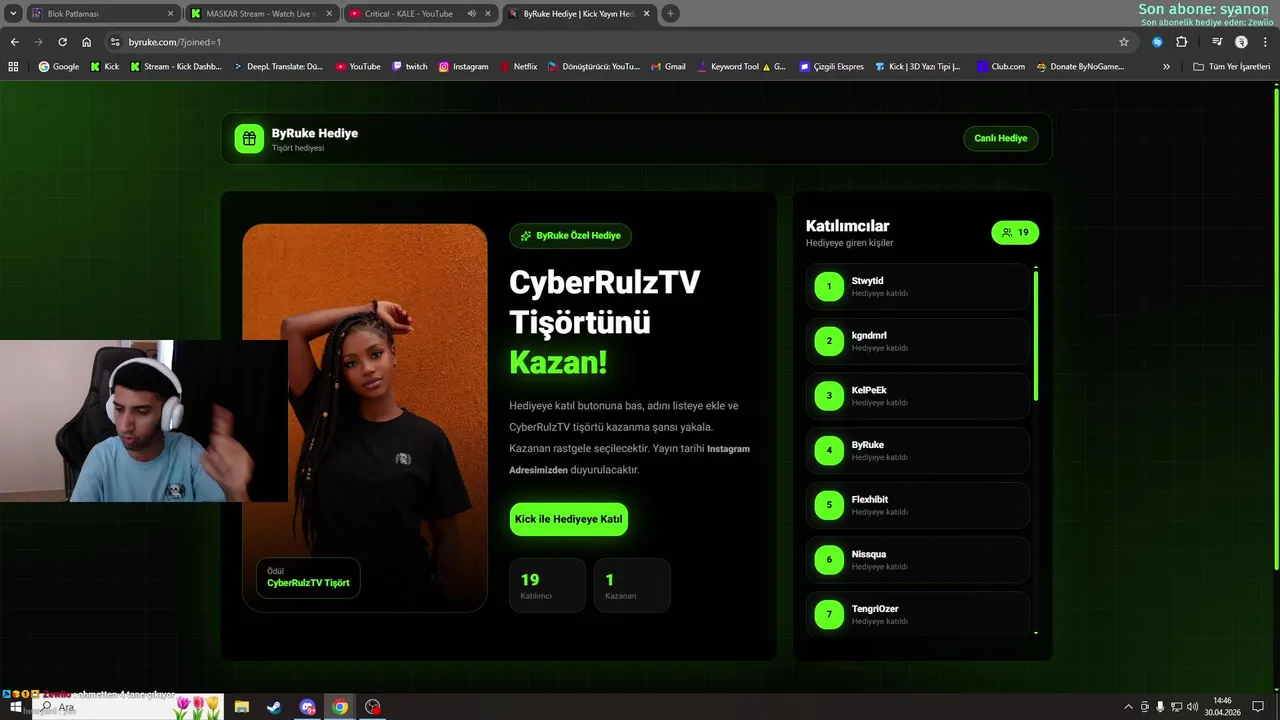Open the apps grid in bookmarks bar
Viewport: 1280px width, 720px height.
coord(13,67)
